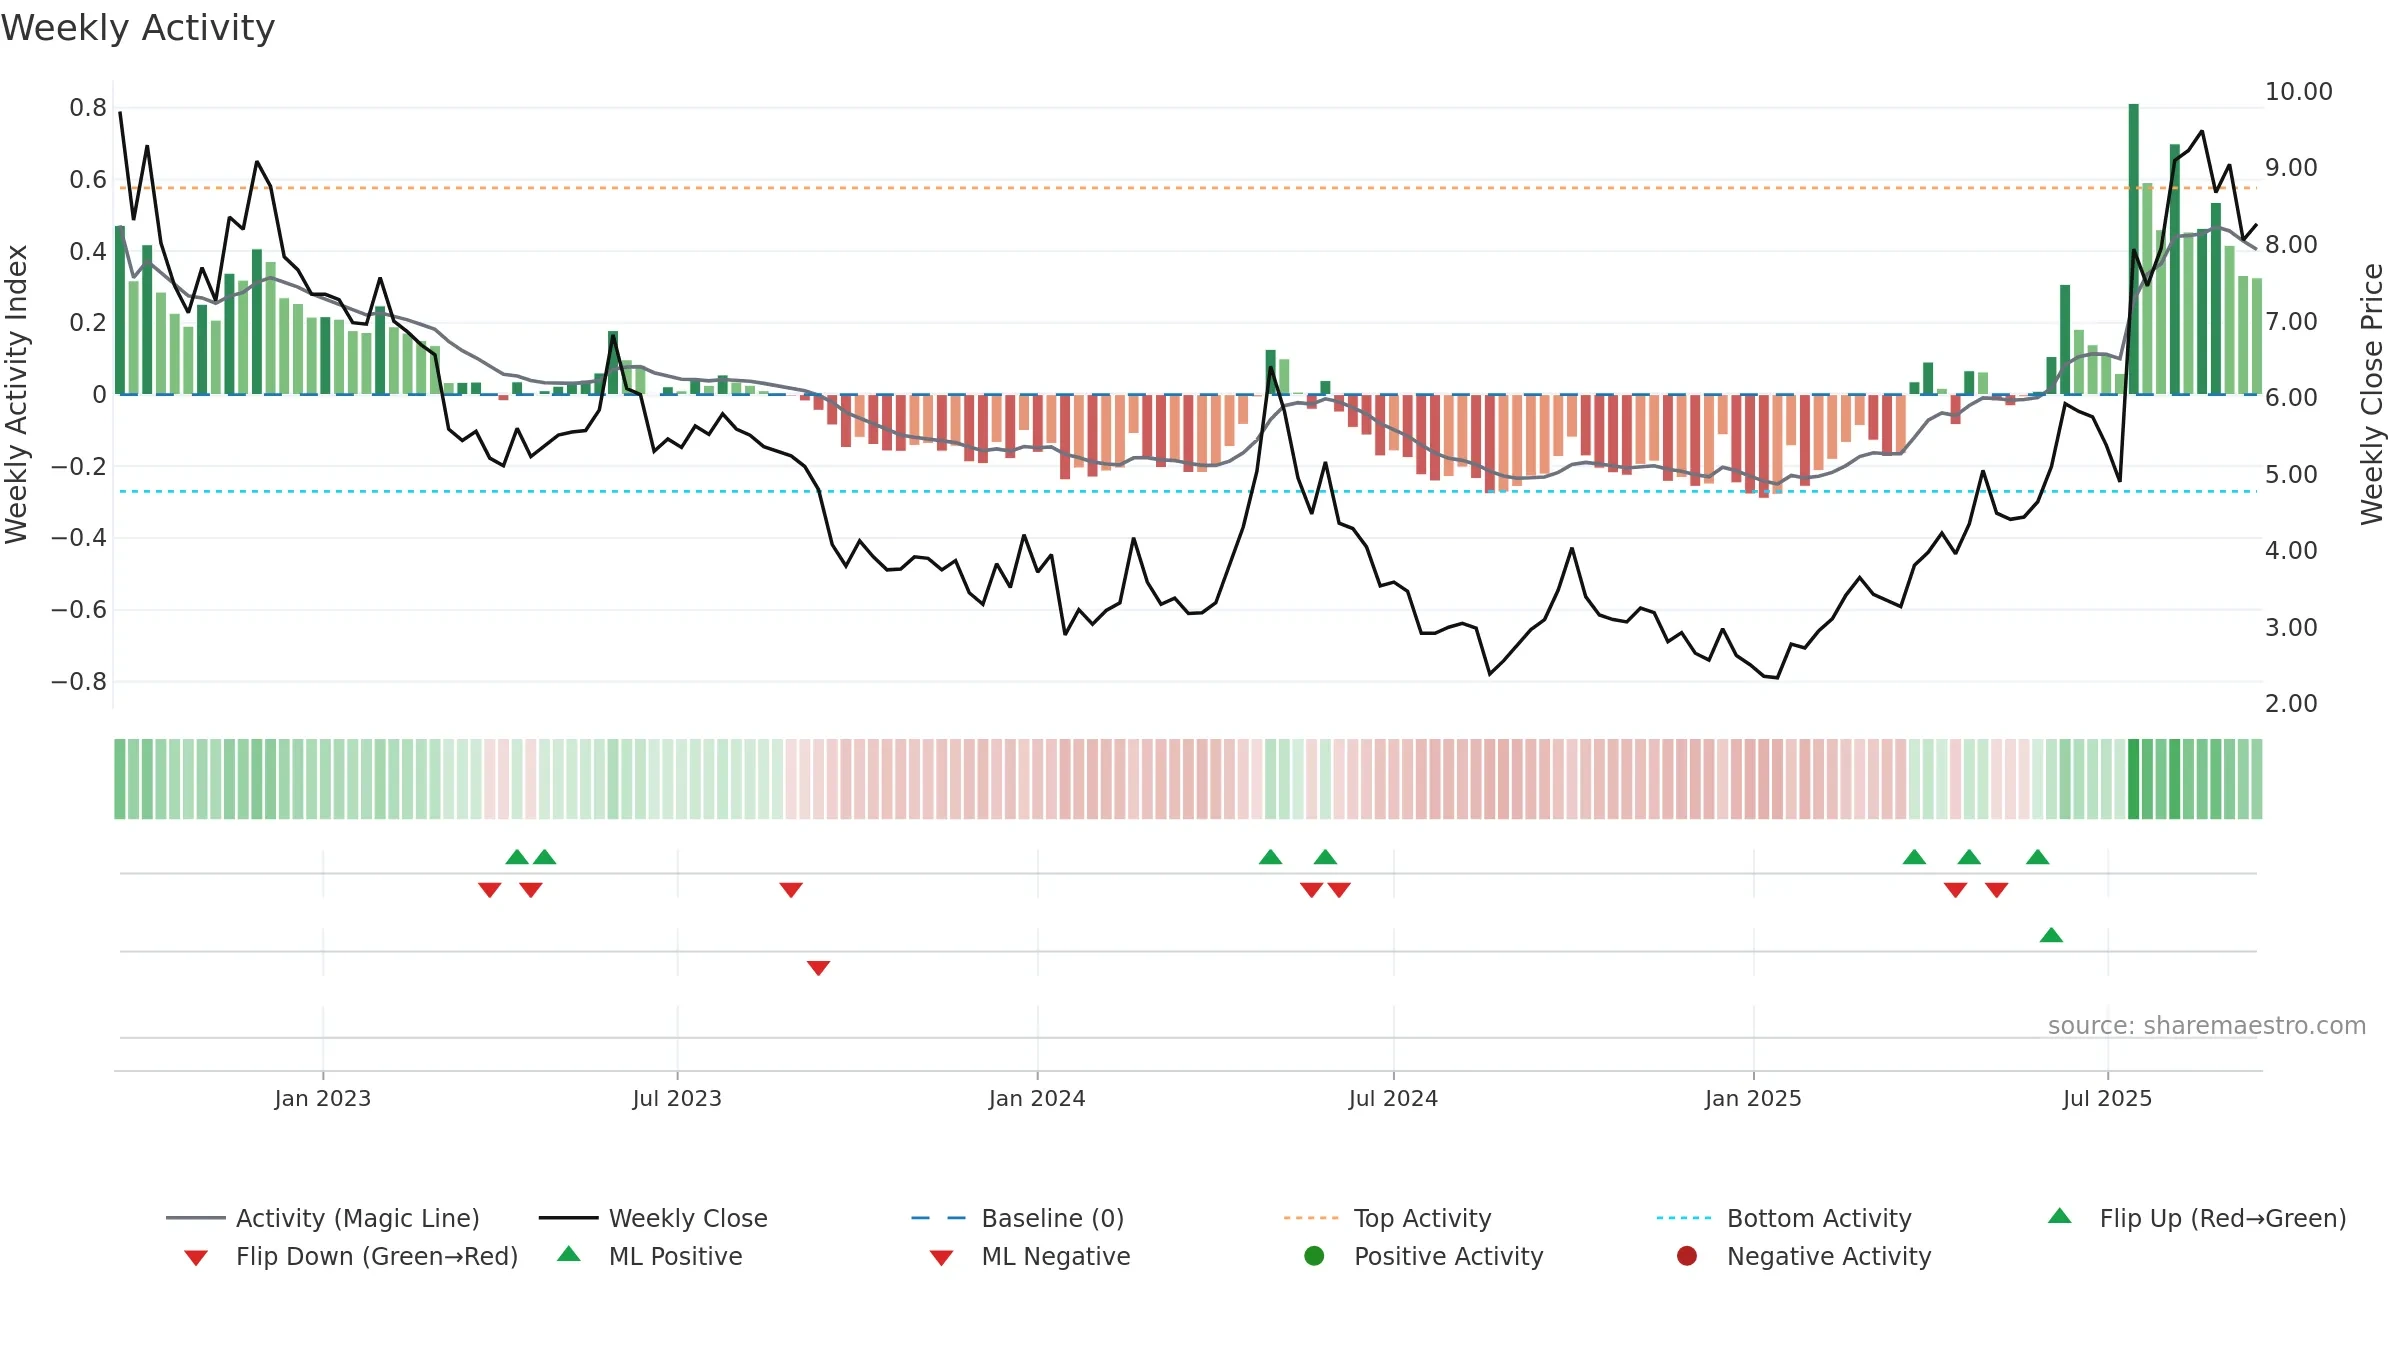Click the Weekly Close Price axis title

tap(2372, 394)
